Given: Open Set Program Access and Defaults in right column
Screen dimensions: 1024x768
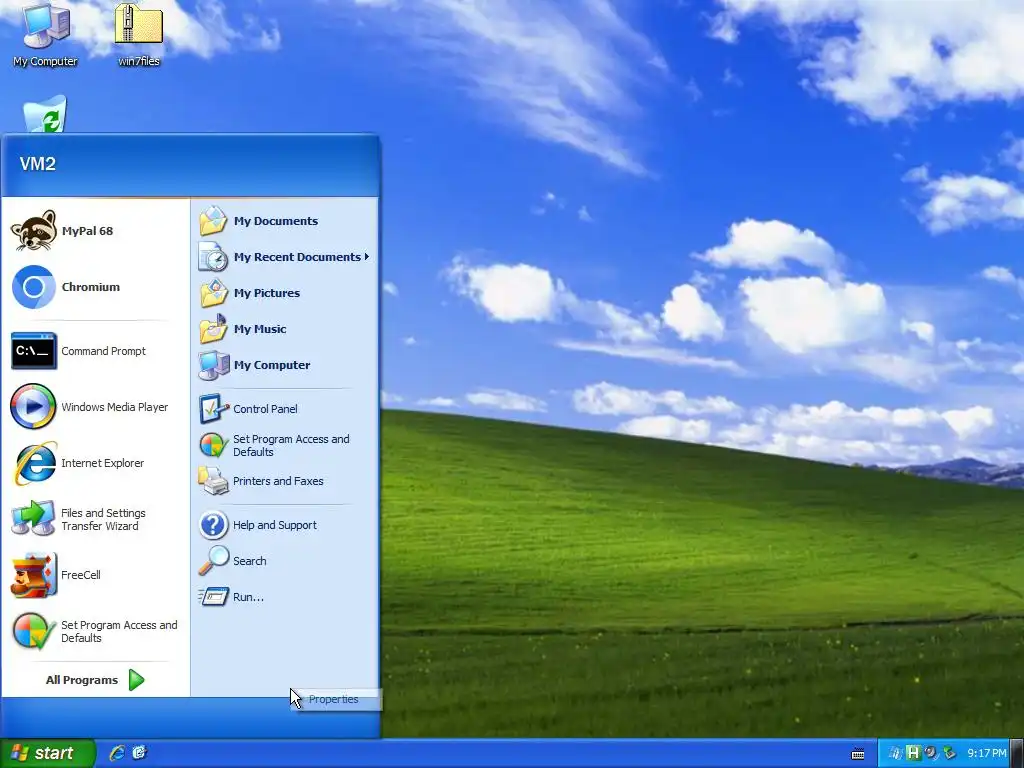Looking at the screenshot, I should pos(214,445).
